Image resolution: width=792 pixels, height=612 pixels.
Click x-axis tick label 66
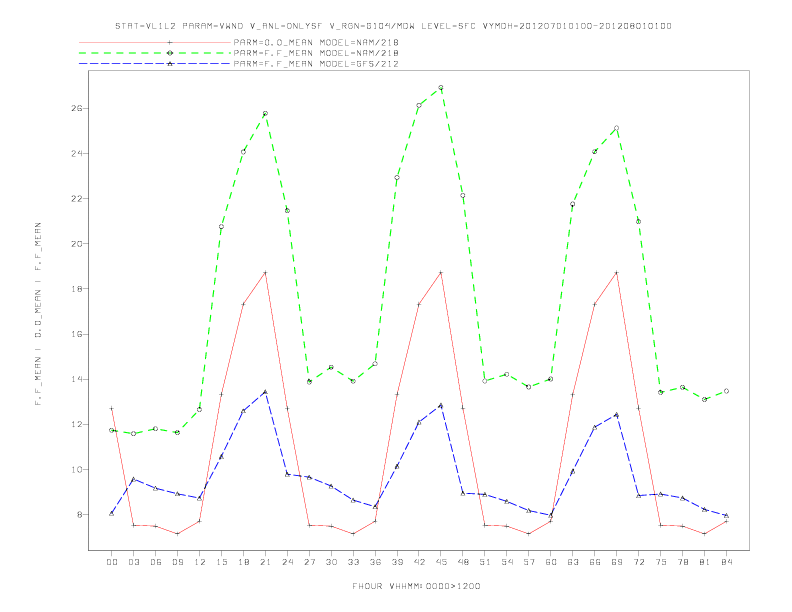tap(595, 562)
